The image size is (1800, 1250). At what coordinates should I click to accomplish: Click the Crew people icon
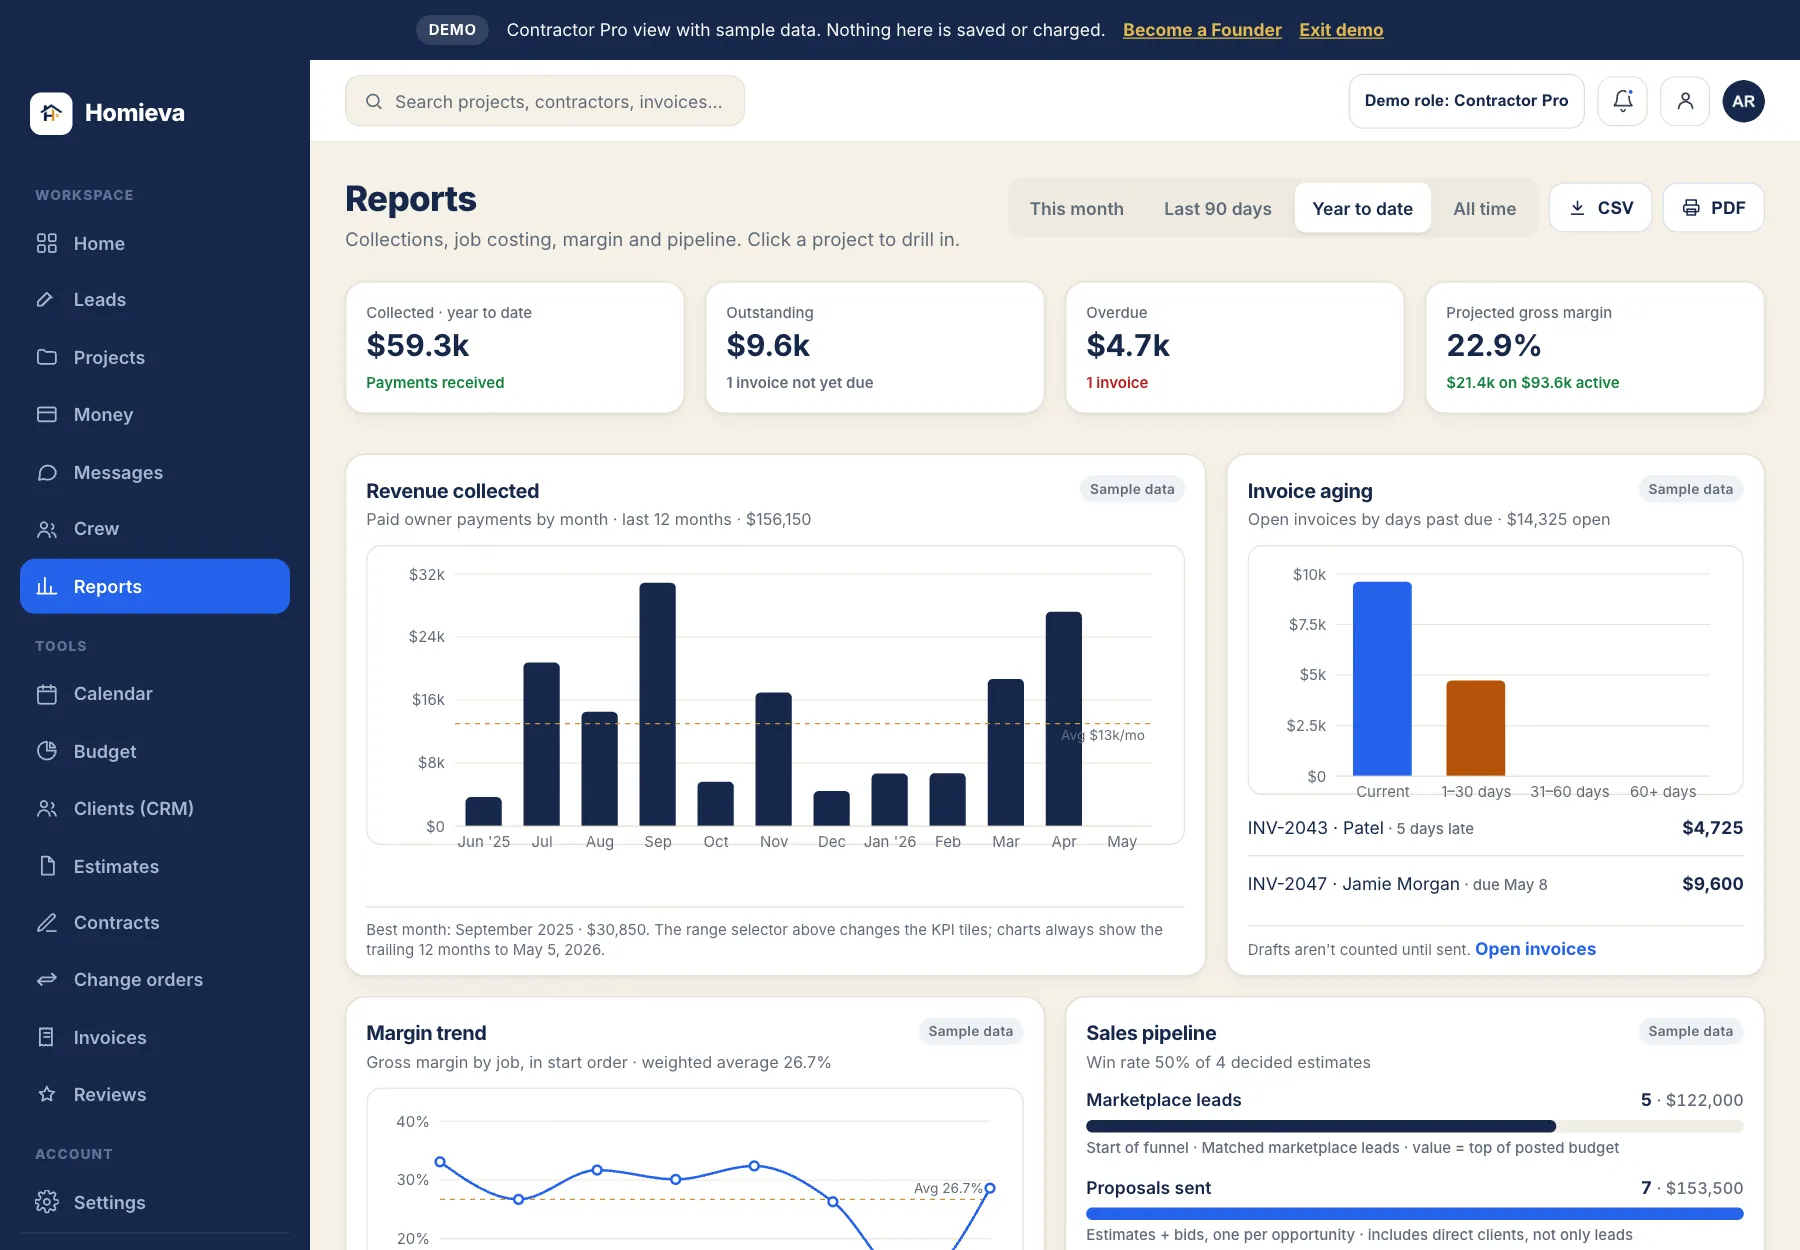(47, 529)
